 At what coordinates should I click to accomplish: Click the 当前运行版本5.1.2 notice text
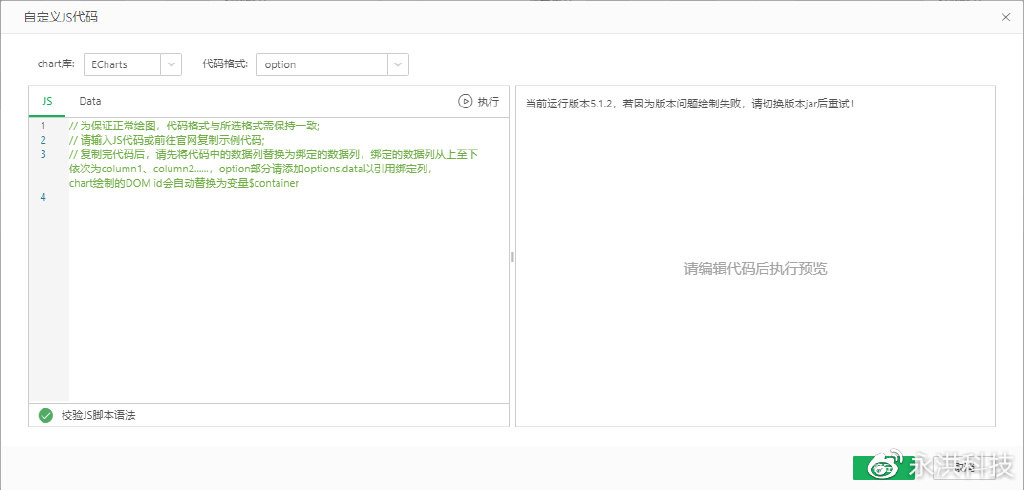coord(690,104)
